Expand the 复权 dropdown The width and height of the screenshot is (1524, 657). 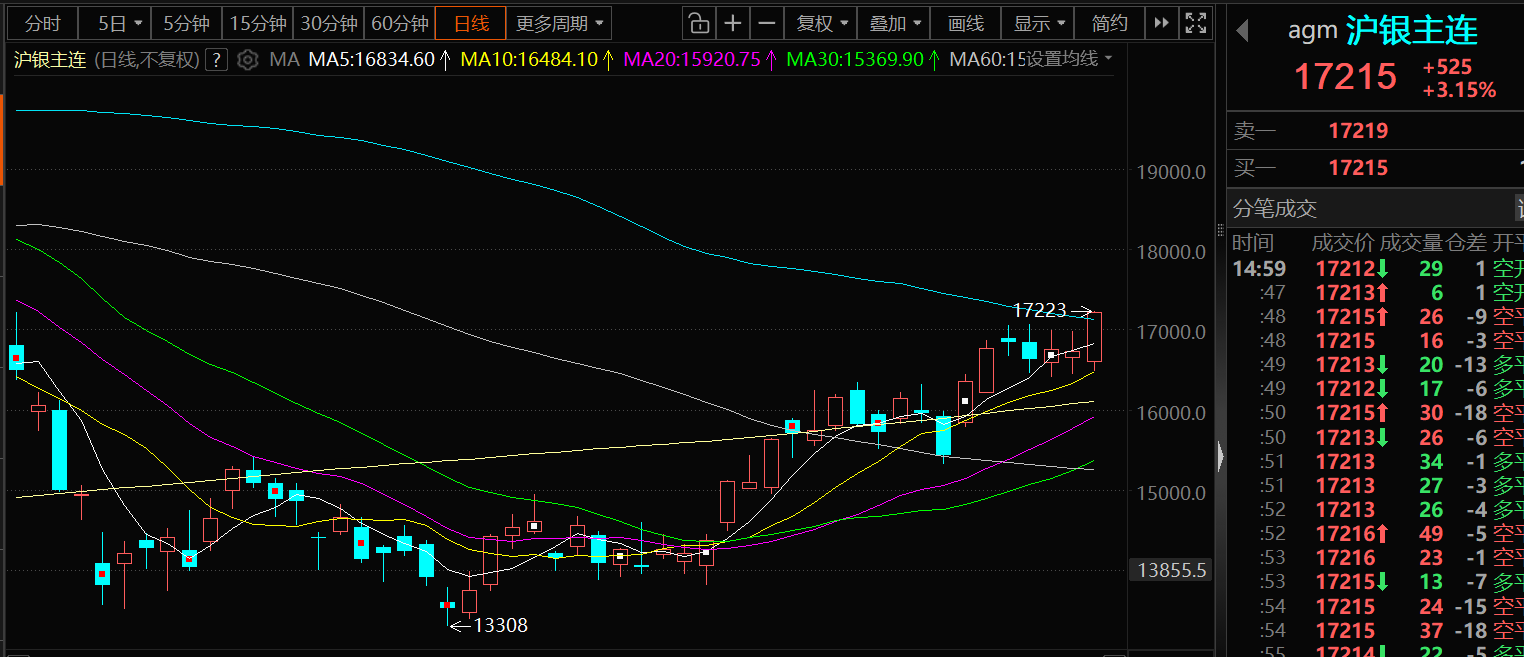point(824,23)
